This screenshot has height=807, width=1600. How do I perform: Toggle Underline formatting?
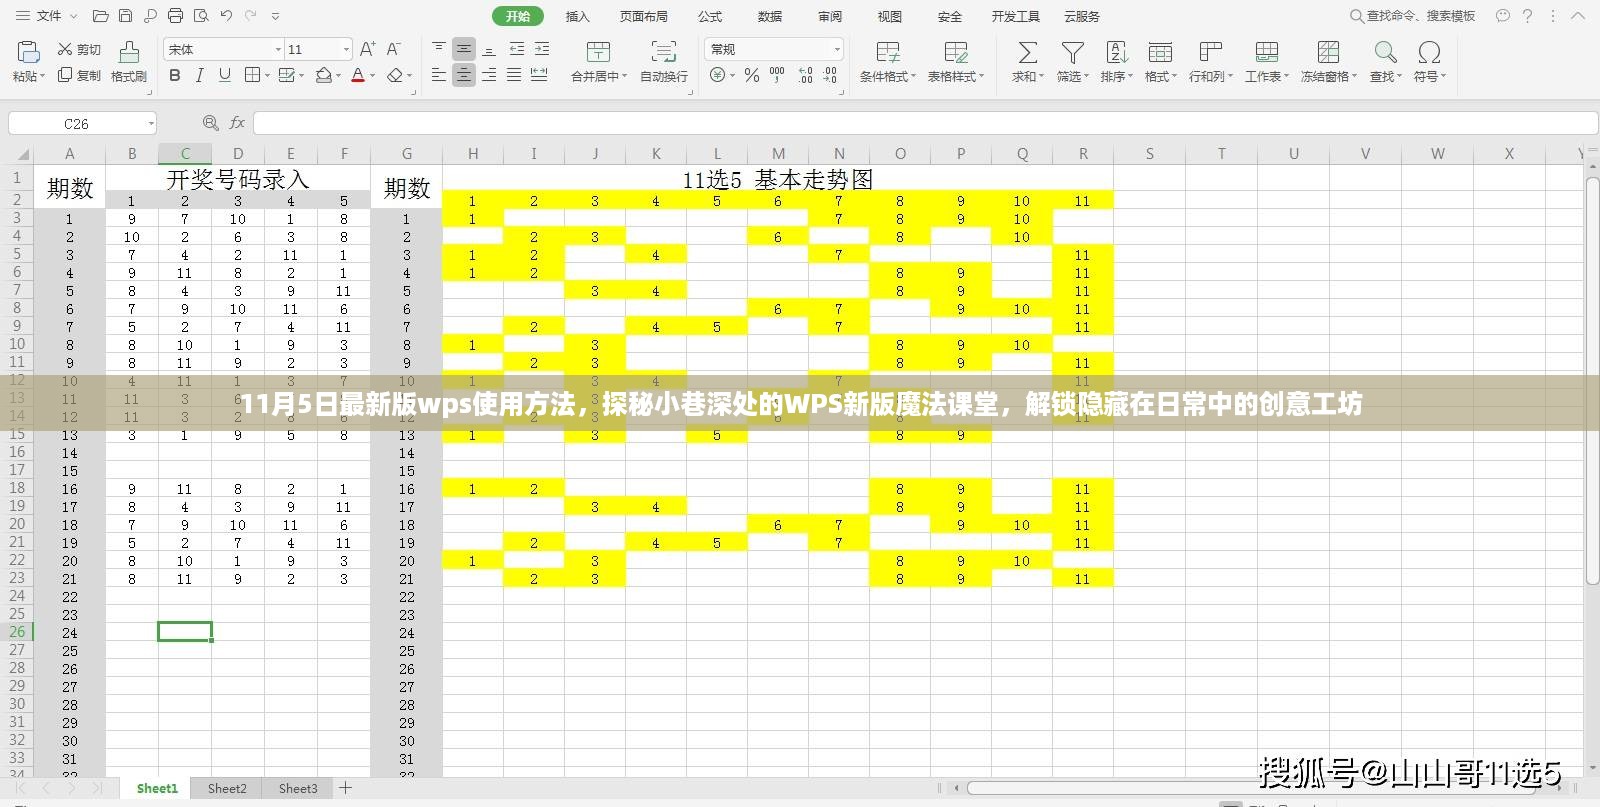click(225, 75)
